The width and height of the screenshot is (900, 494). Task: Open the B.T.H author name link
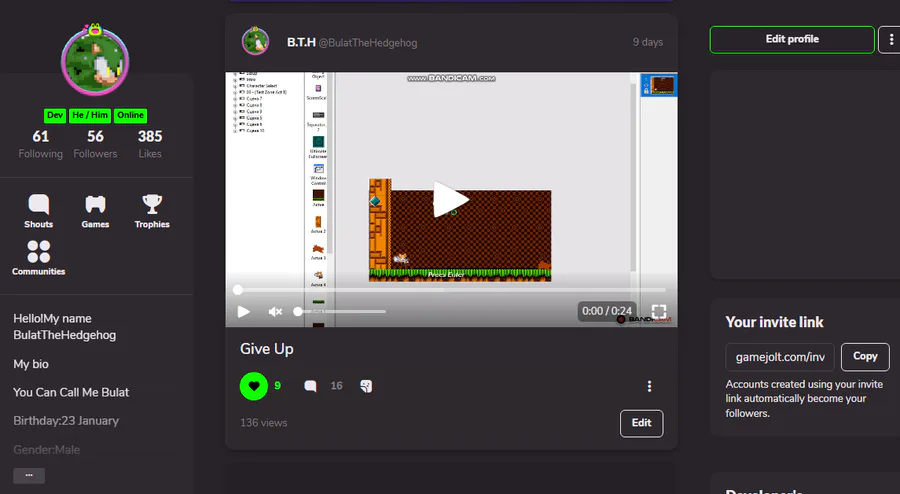(301, 42)
